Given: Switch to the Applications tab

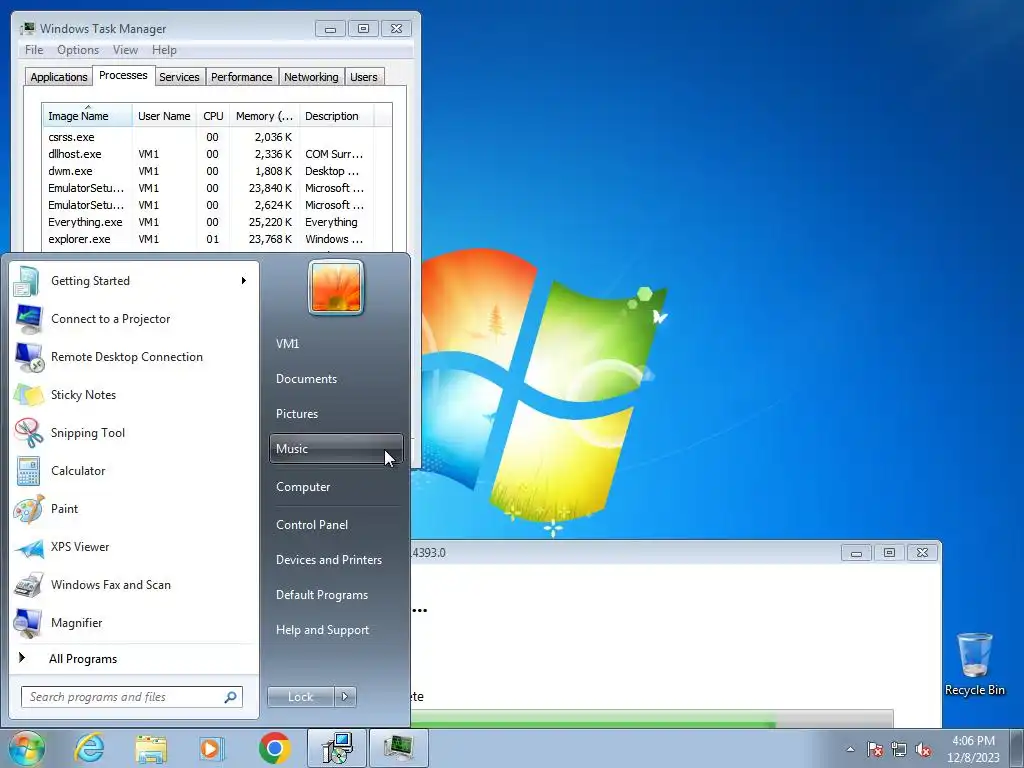Looking at the screenshot, I should pyautogui.click(x=59, y=76).
